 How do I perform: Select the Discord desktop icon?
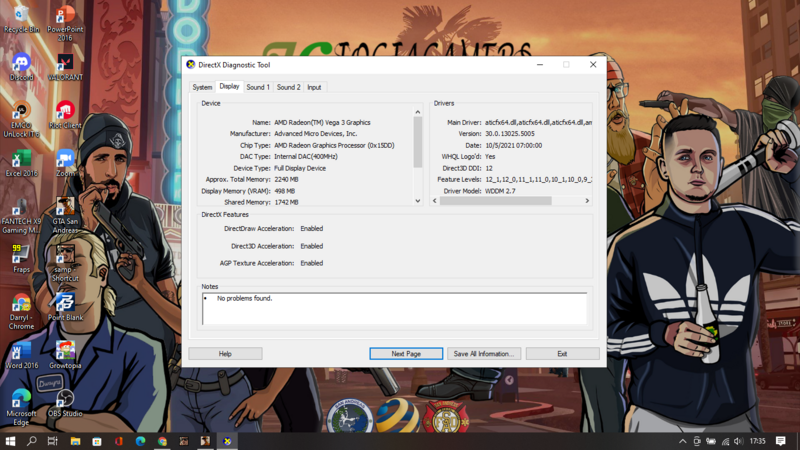(x=21, y=67)
